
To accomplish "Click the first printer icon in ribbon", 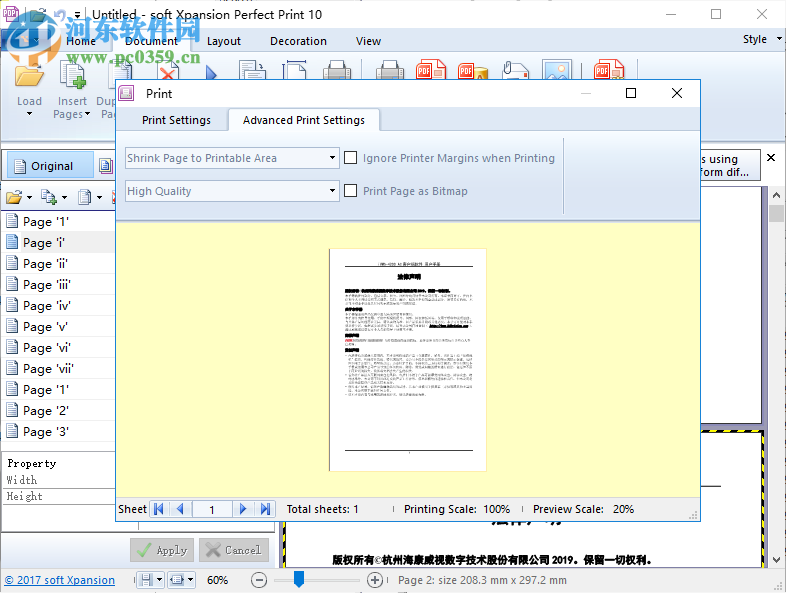I will [x=337, y=70].
